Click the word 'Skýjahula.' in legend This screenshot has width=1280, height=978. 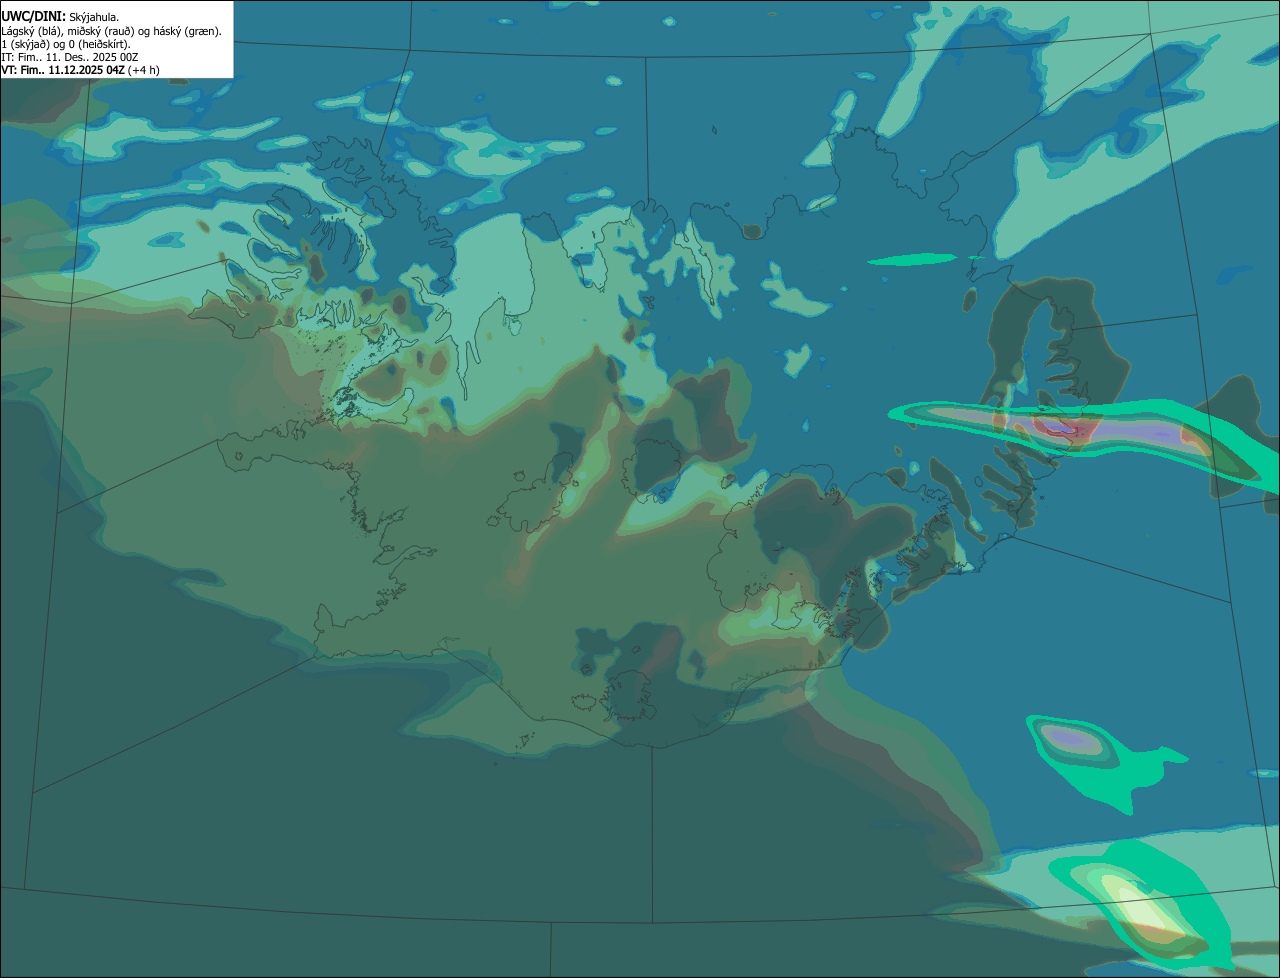(x=94, y=17)
